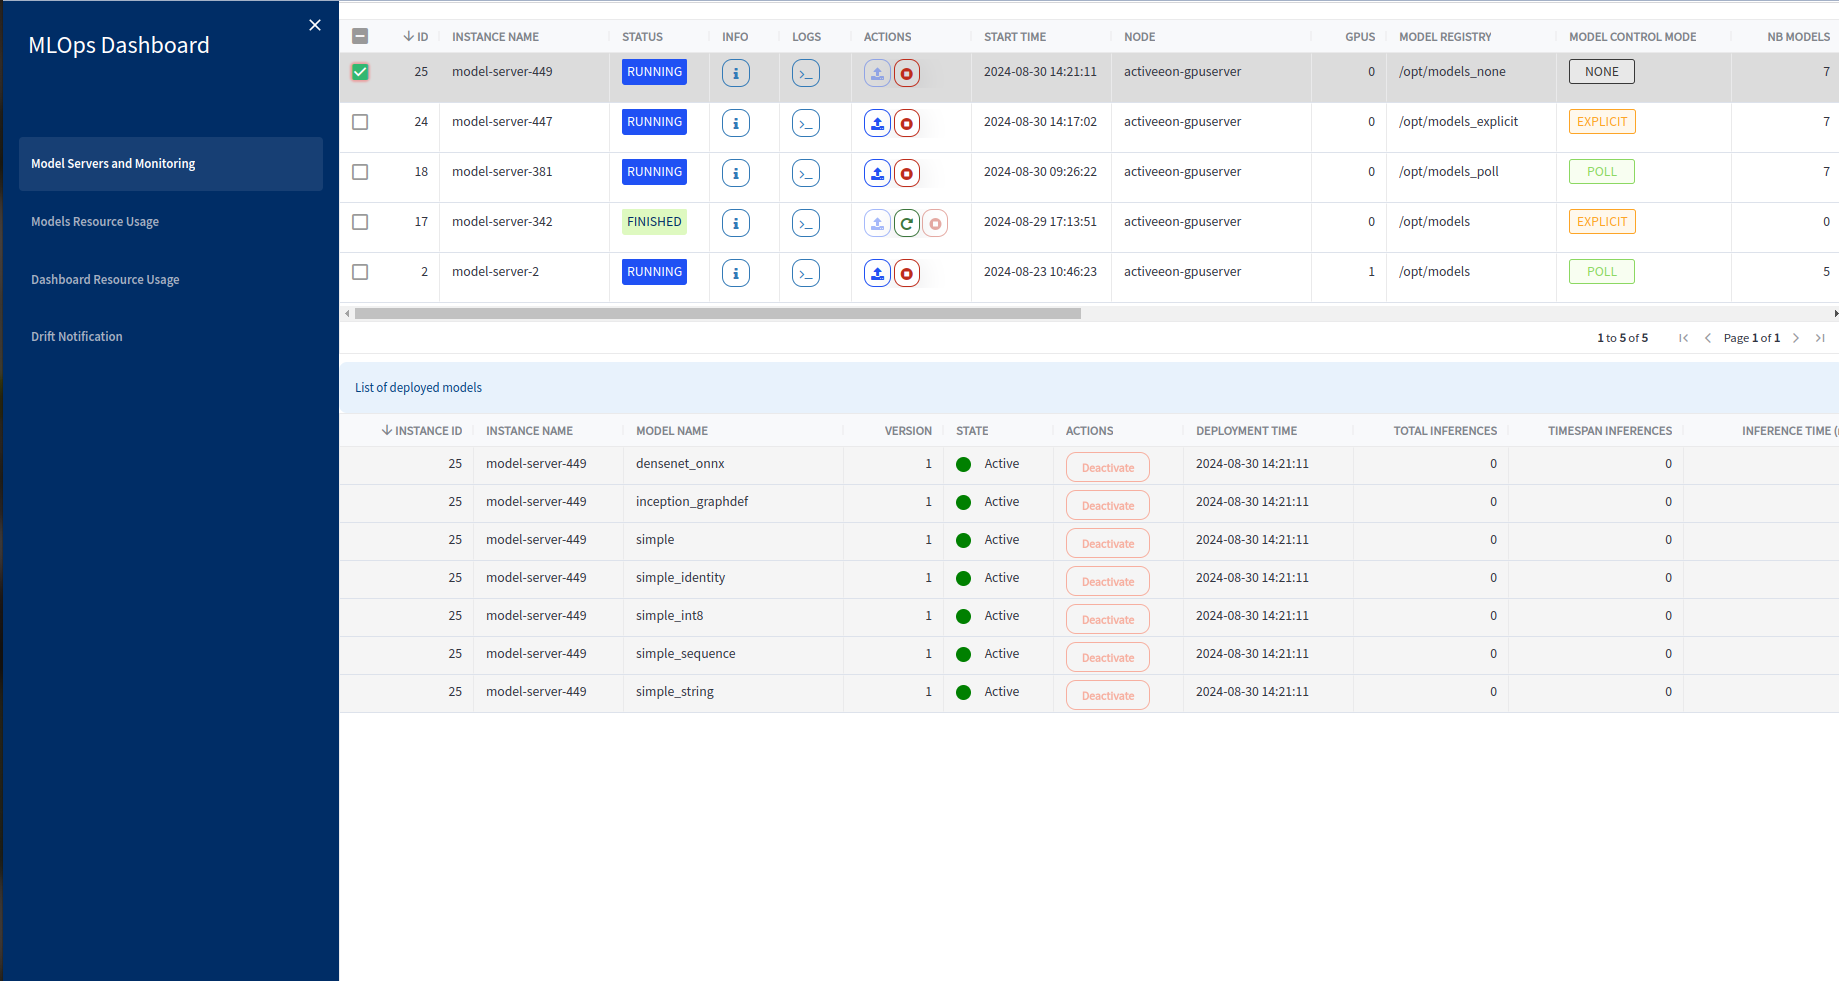Open logs terminal for model-server-447

point(806,123)
